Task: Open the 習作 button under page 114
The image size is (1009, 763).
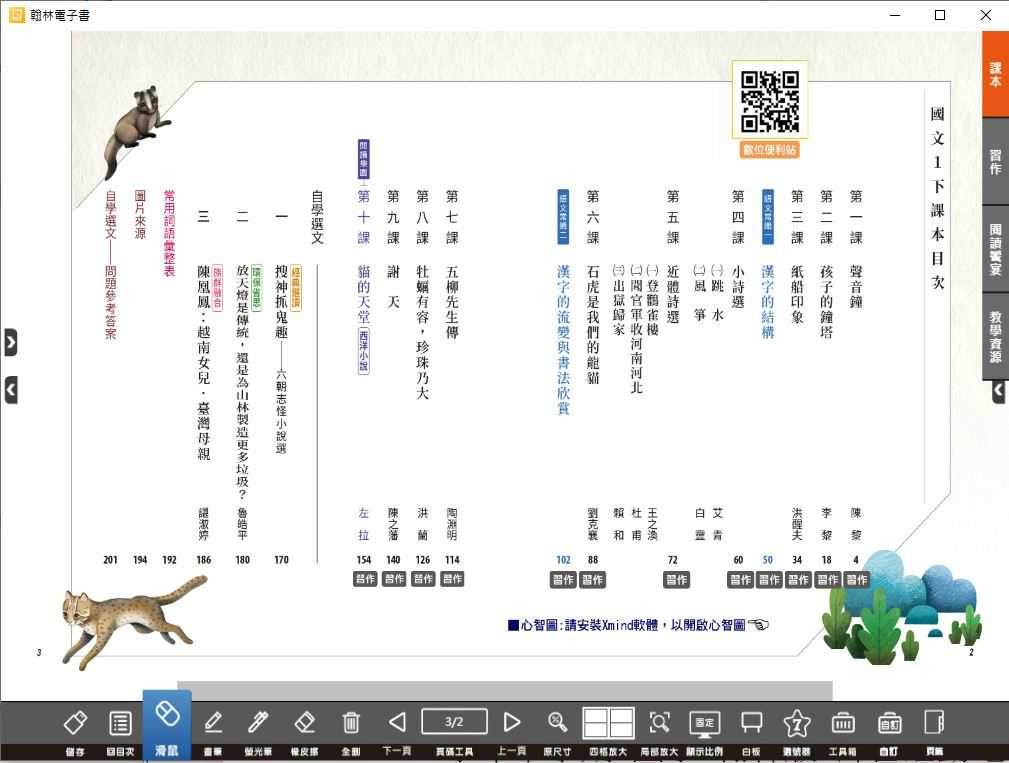Action: click(x=452, y=579)
